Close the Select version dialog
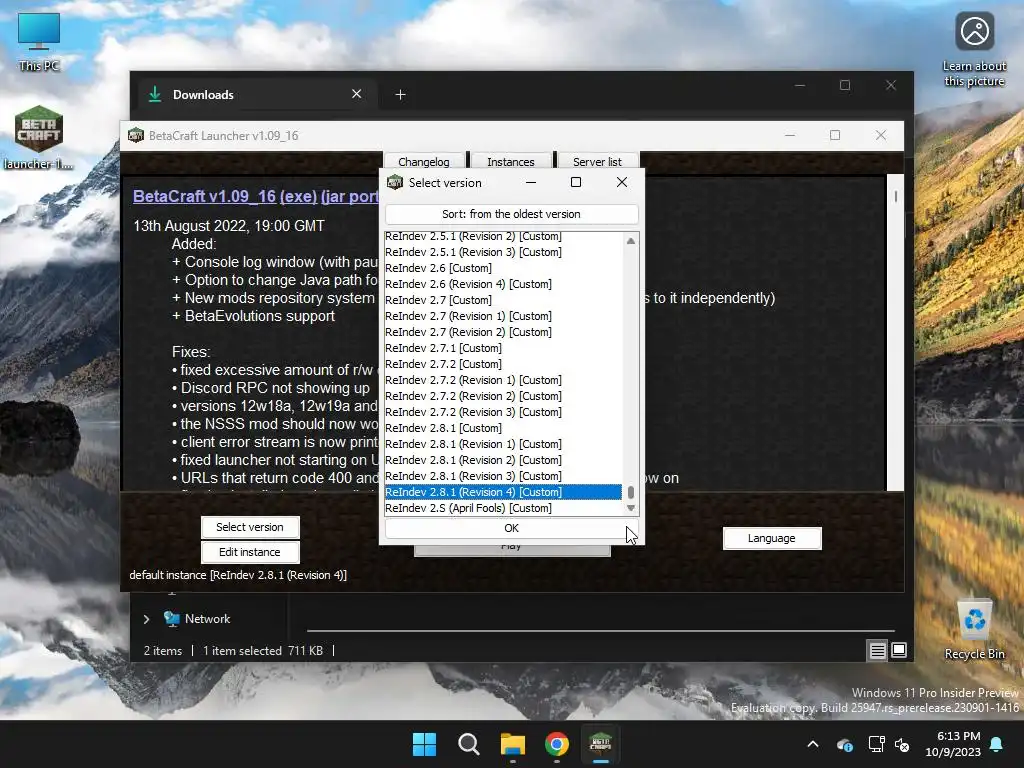This screenshot has width=1024, height=768. (x=622, y=182)
